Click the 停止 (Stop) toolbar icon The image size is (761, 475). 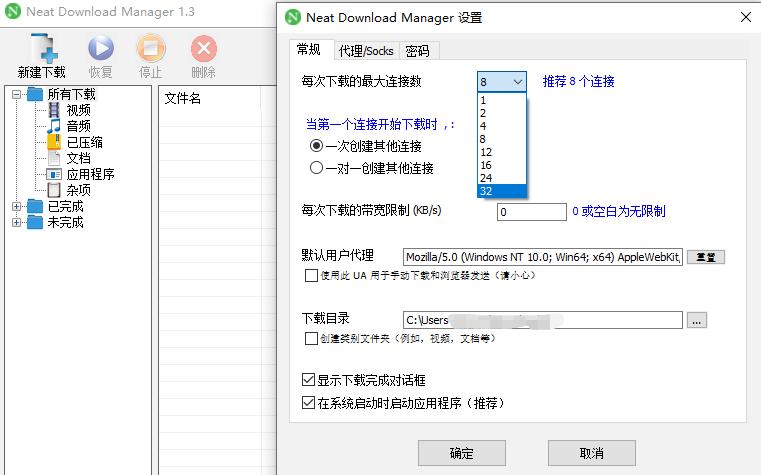[151, 49]
